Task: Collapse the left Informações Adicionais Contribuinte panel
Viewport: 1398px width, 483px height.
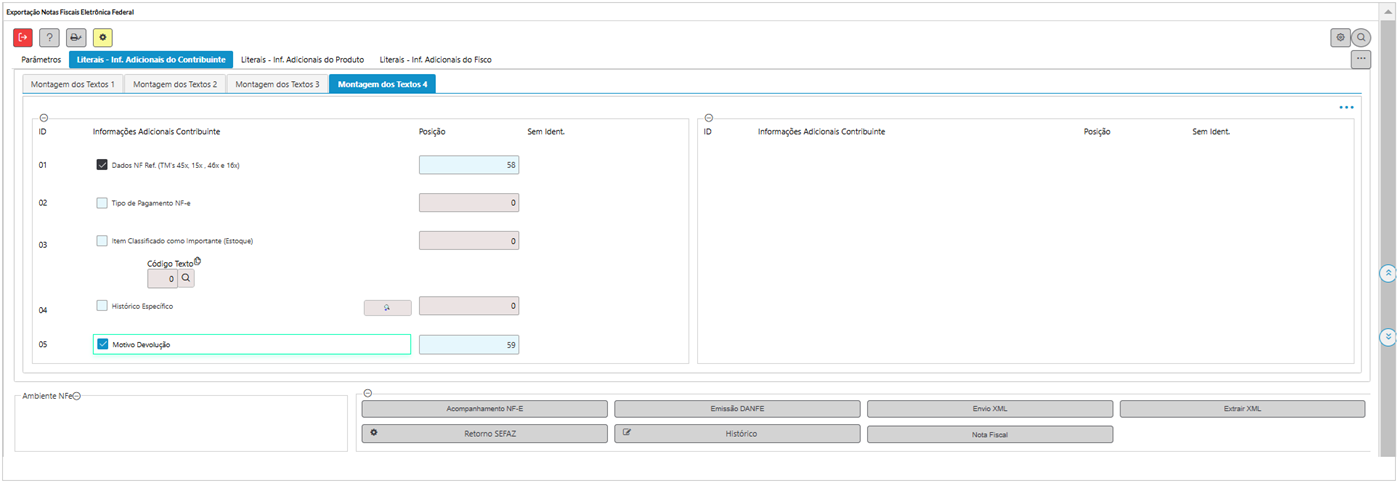Action: (x=43, y=117)
